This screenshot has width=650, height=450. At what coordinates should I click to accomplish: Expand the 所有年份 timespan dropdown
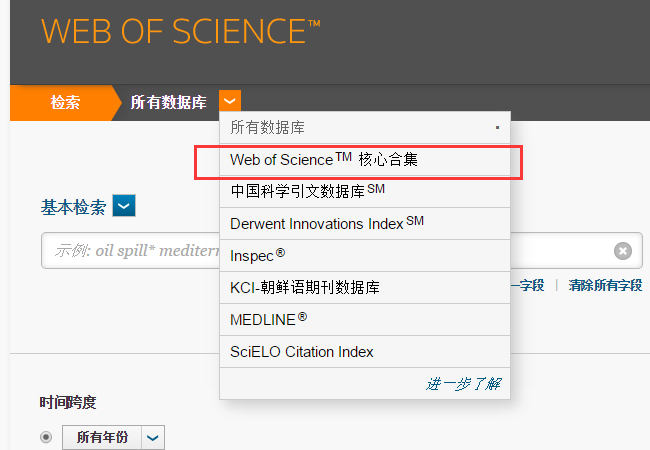pyautogui.click(x=152, y=437)
